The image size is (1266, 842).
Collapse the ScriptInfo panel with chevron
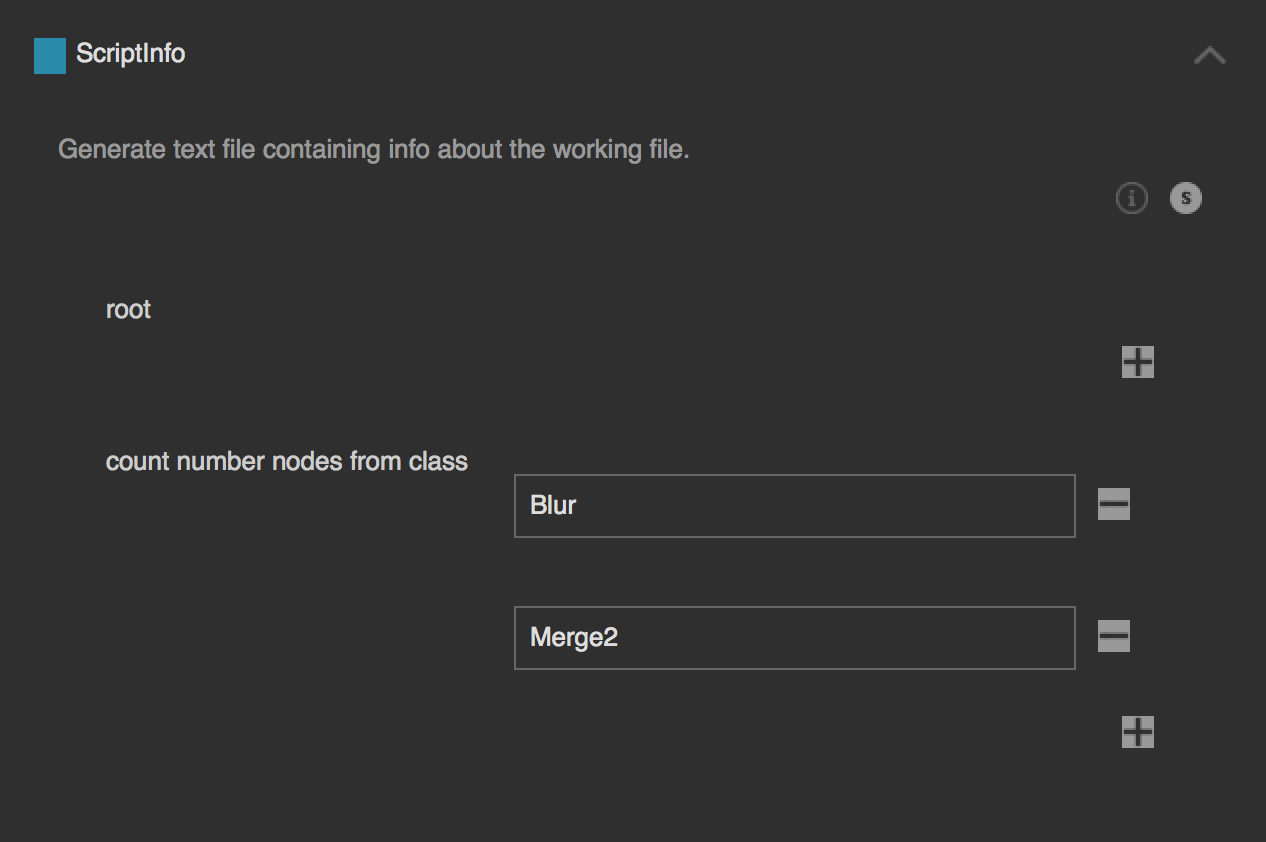coord(1210,56)
